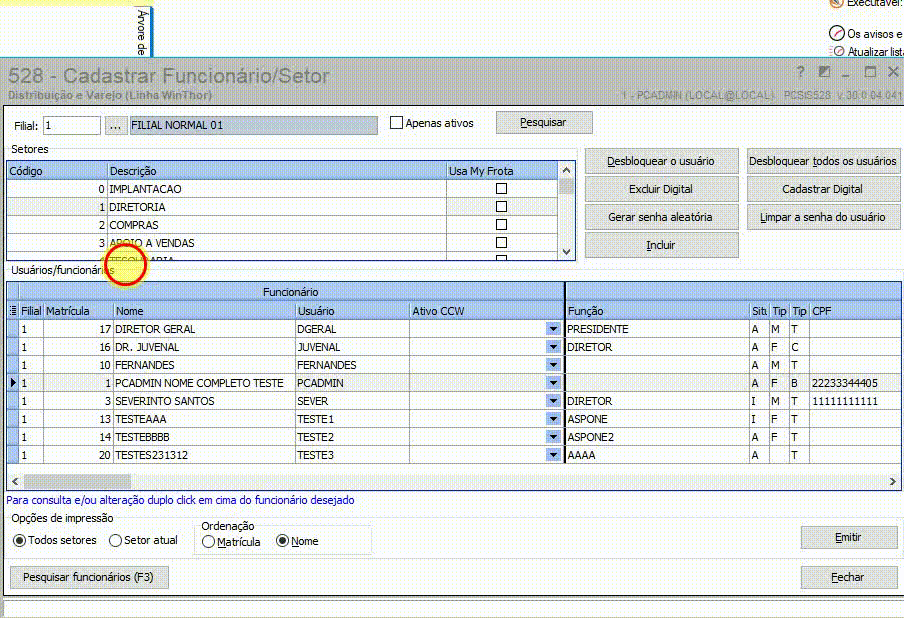Check Usa My Frota for APOIO A VENDAS
904x618 pixels.
pos(502,242)
